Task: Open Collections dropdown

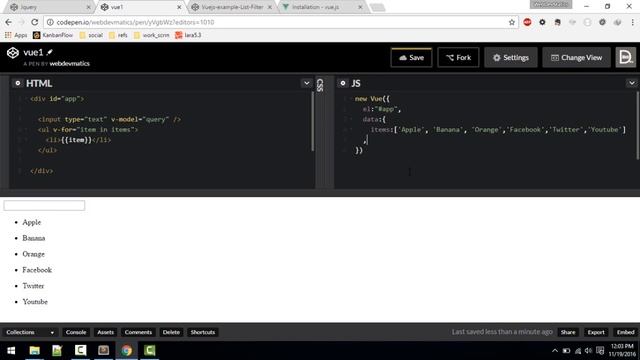Action: click(x=30, y=332)
